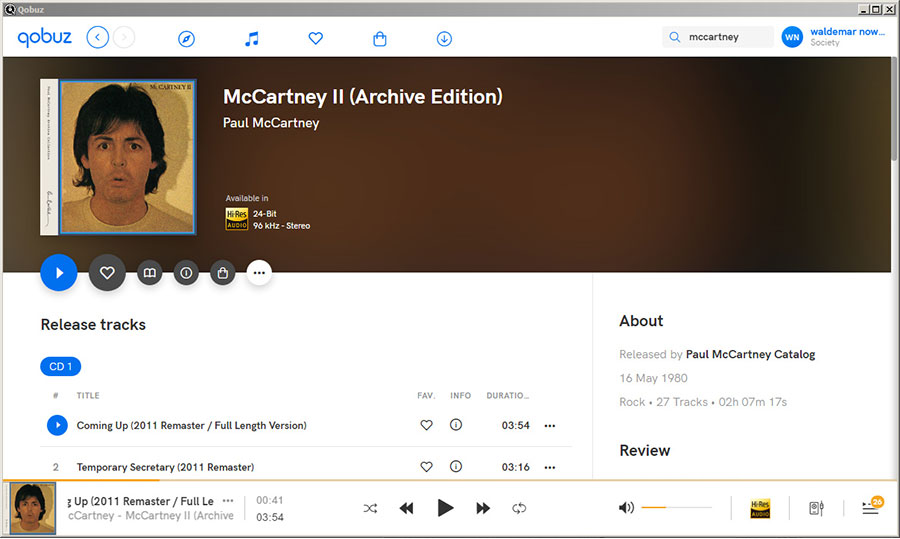Show info for Coming Up track
Image resolution: width=900 pixels, height=539 pixels.
pyautogui.click(x=456, y=425)
